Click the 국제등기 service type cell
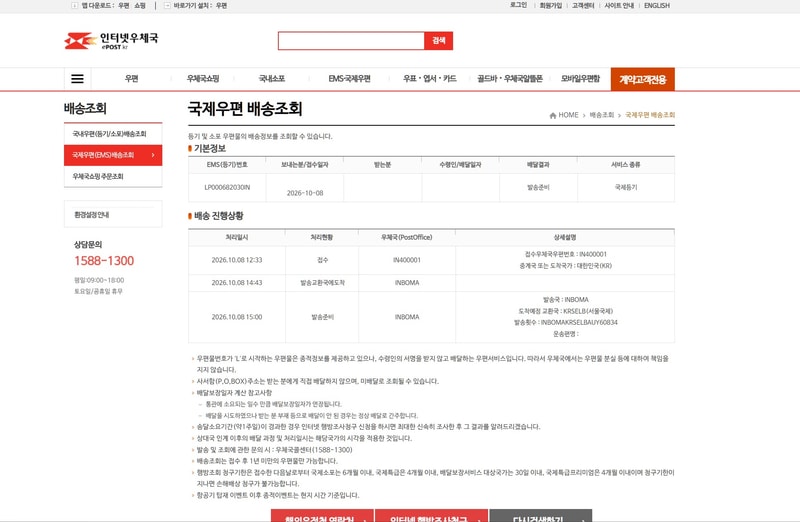 (626, 187)
